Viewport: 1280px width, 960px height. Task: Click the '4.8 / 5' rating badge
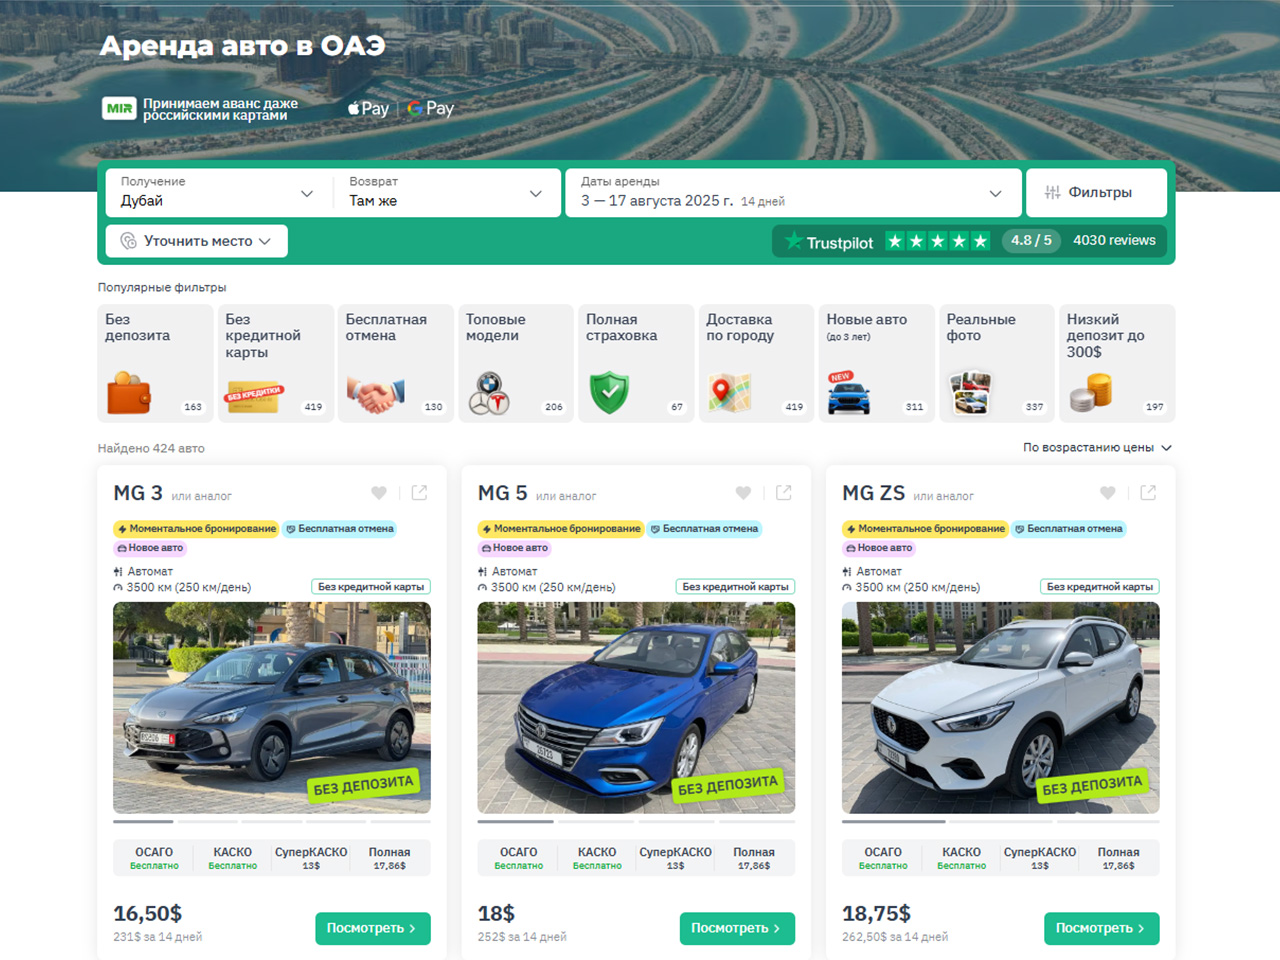point(1031,241)
